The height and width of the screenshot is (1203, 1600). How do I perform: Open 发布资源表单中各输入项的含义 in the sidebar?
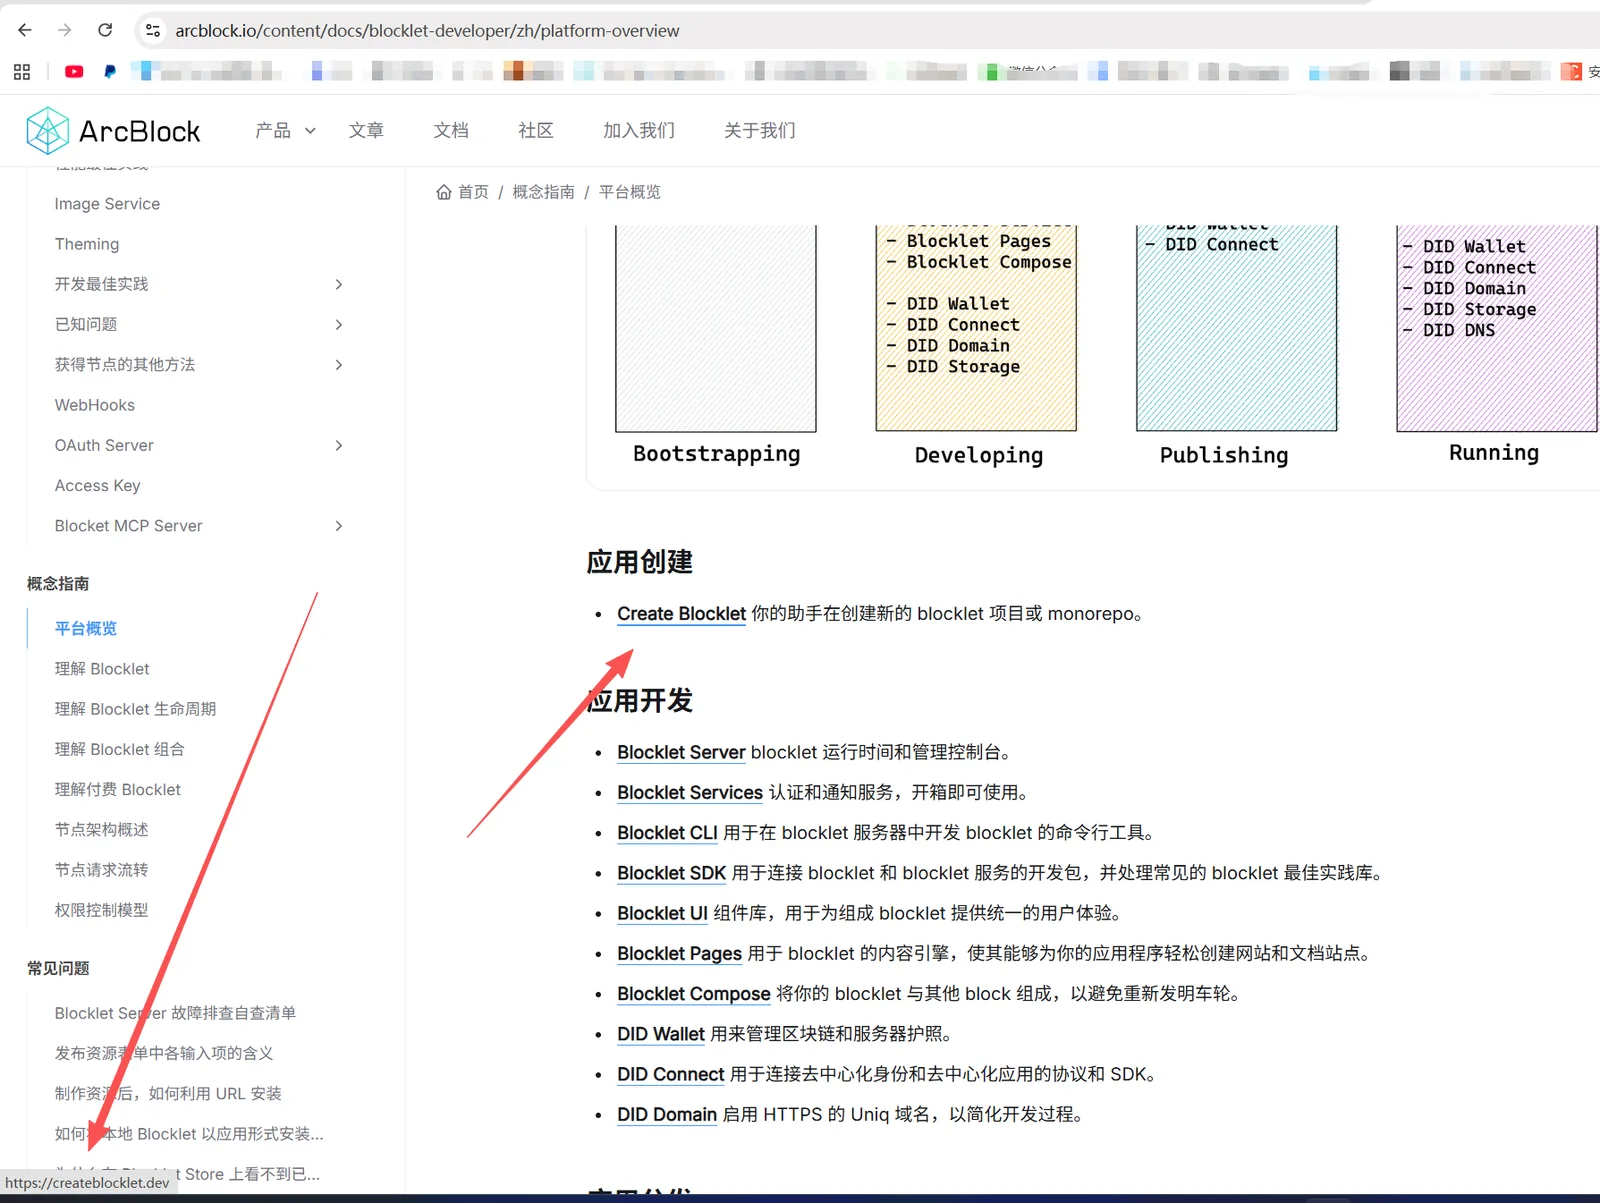[164, 1053]
